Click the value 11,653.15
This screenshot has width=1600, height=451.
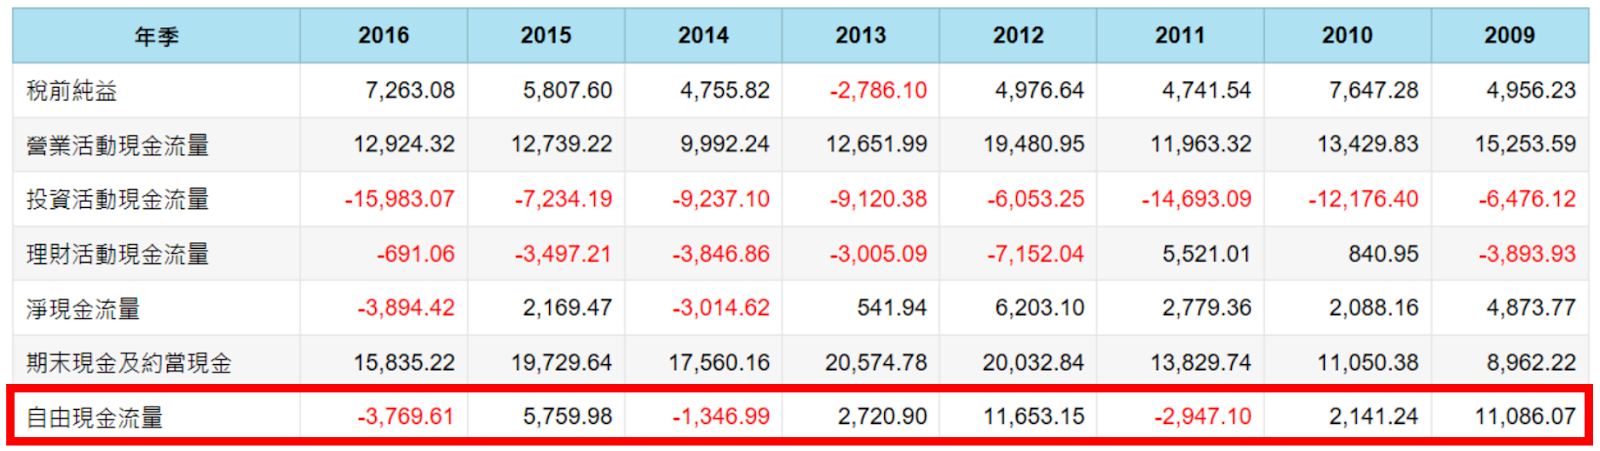tap(1034, 417)
